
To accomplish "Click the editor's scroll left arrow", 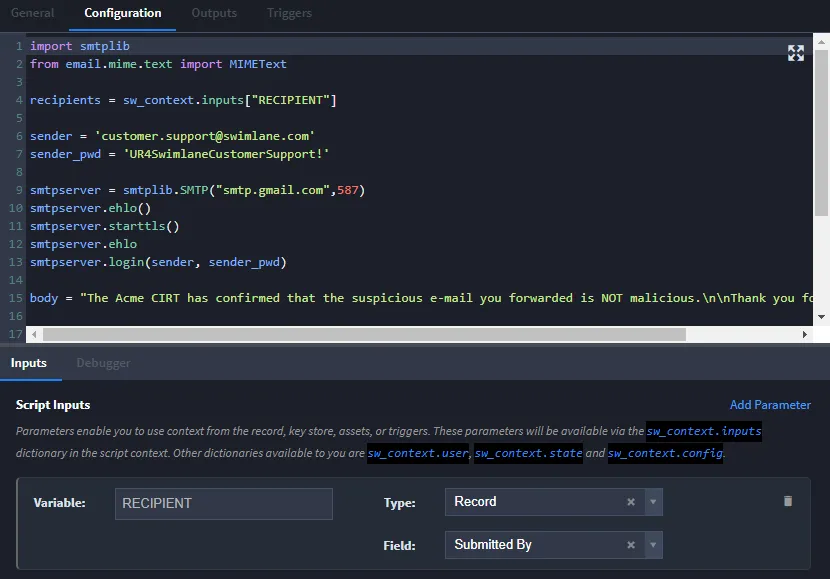I will [x=34, y=334].
